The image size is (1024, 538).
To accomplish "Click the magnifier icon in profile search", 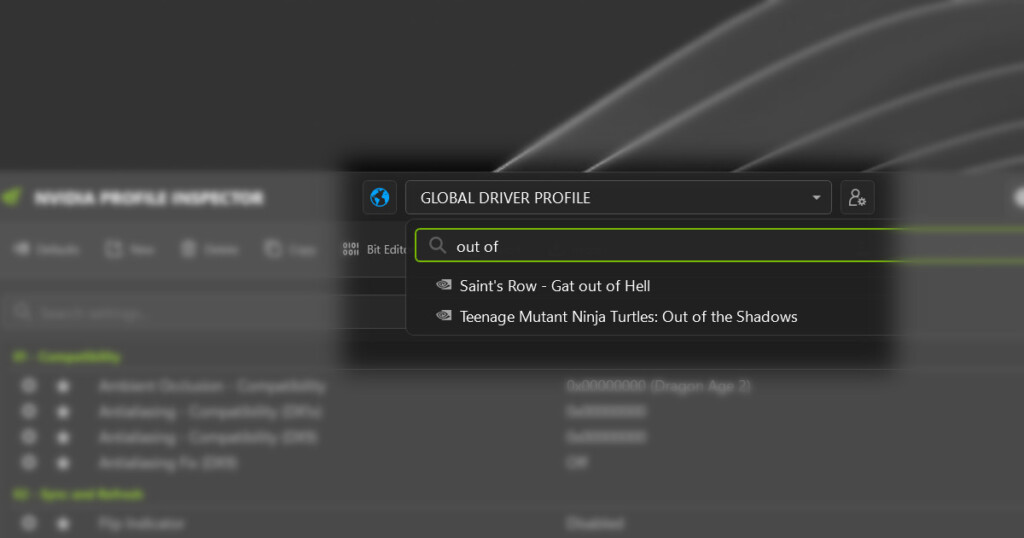I will pyautogui.click(x=437, y=245).
